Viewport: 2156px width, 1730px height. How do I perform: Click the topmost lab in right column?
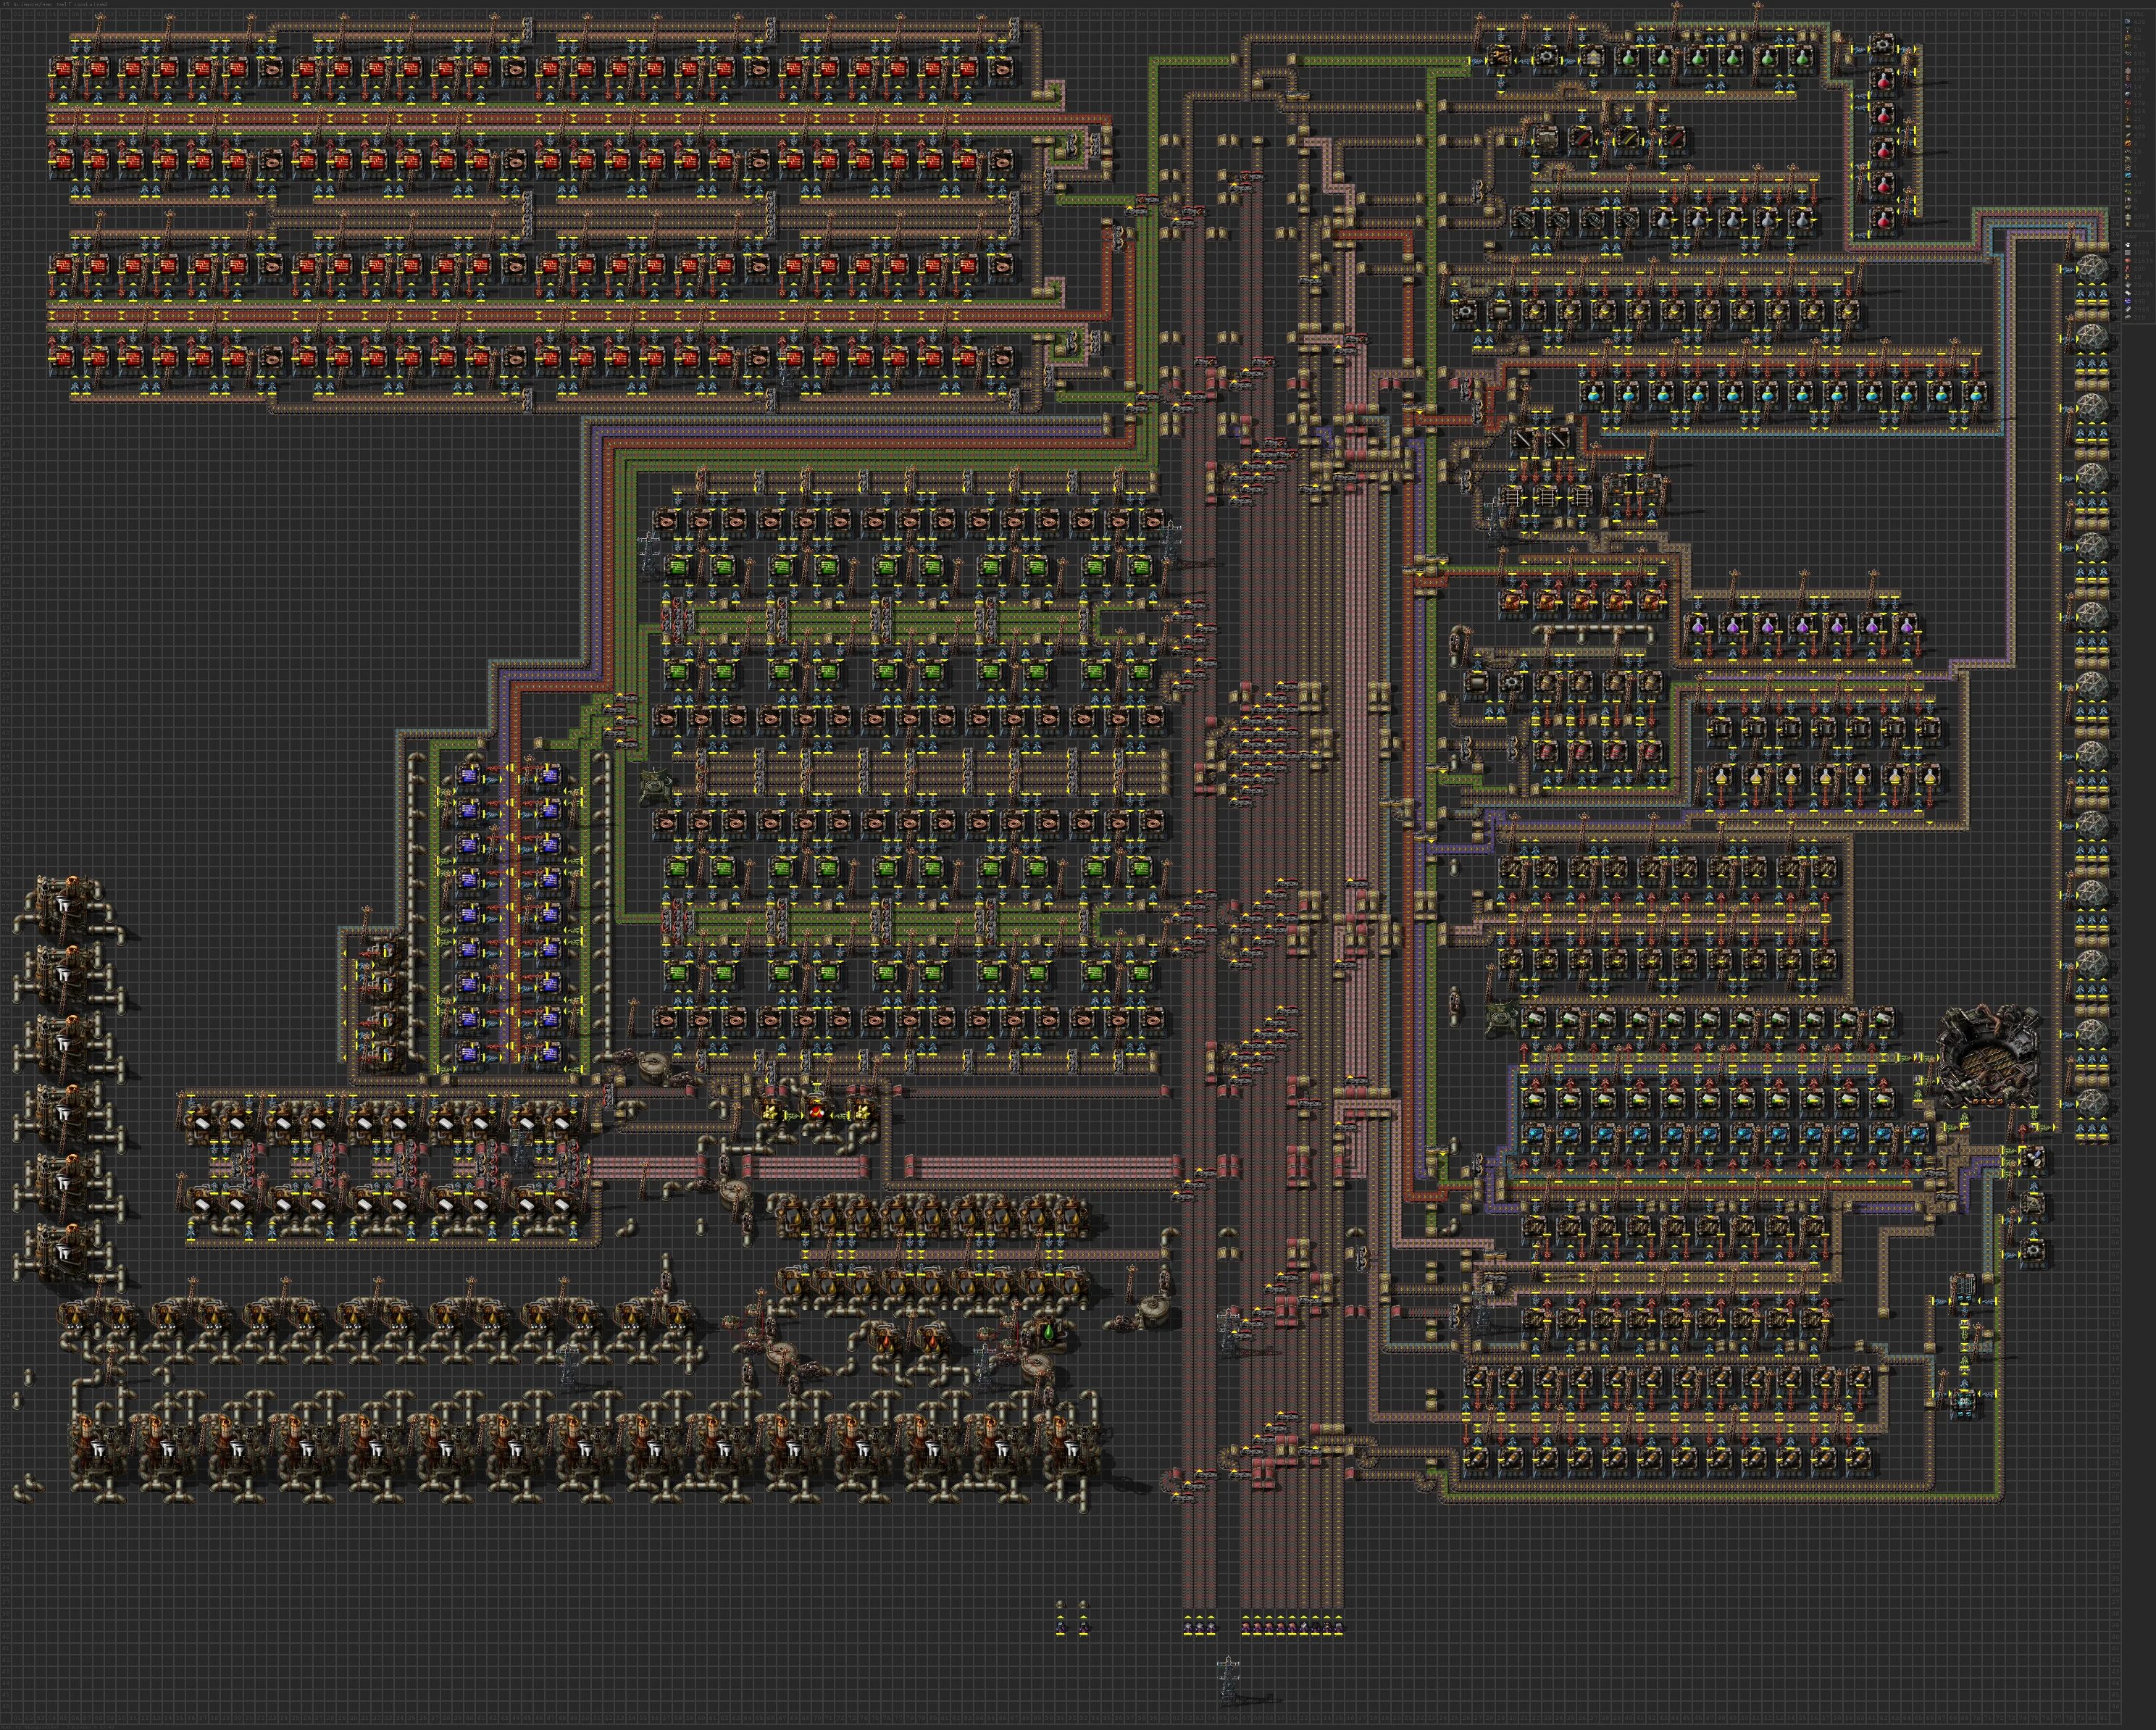2092,268
